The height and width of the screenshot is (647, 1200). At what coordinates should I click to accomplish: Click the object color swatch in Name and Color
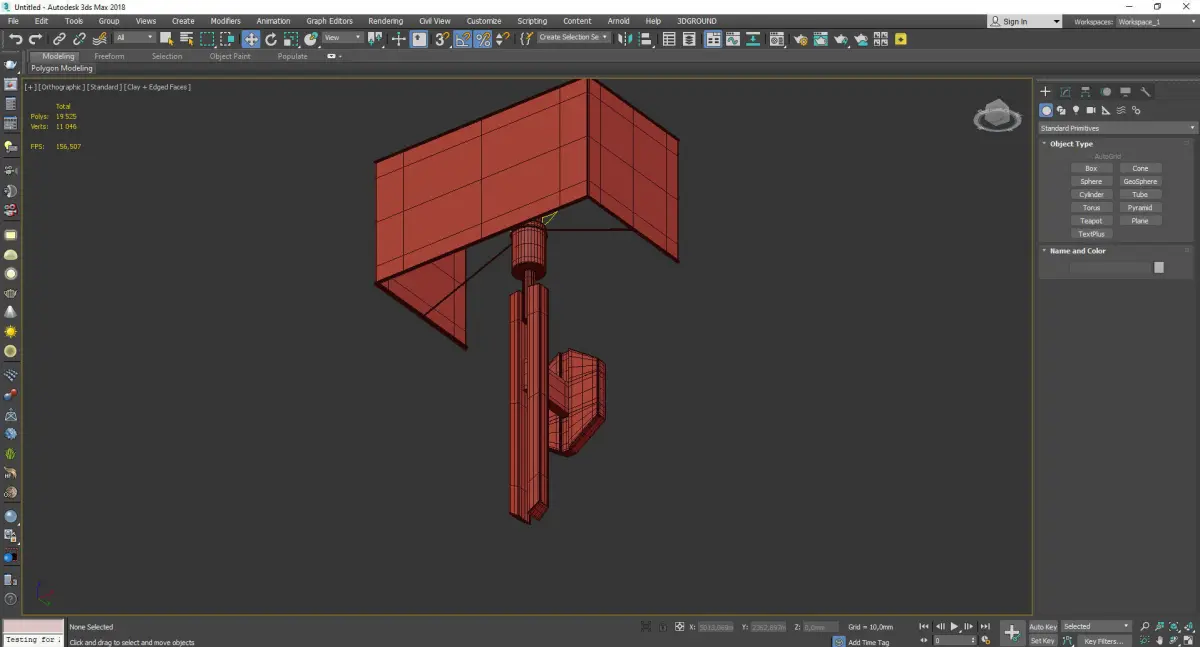point(1158,267)
